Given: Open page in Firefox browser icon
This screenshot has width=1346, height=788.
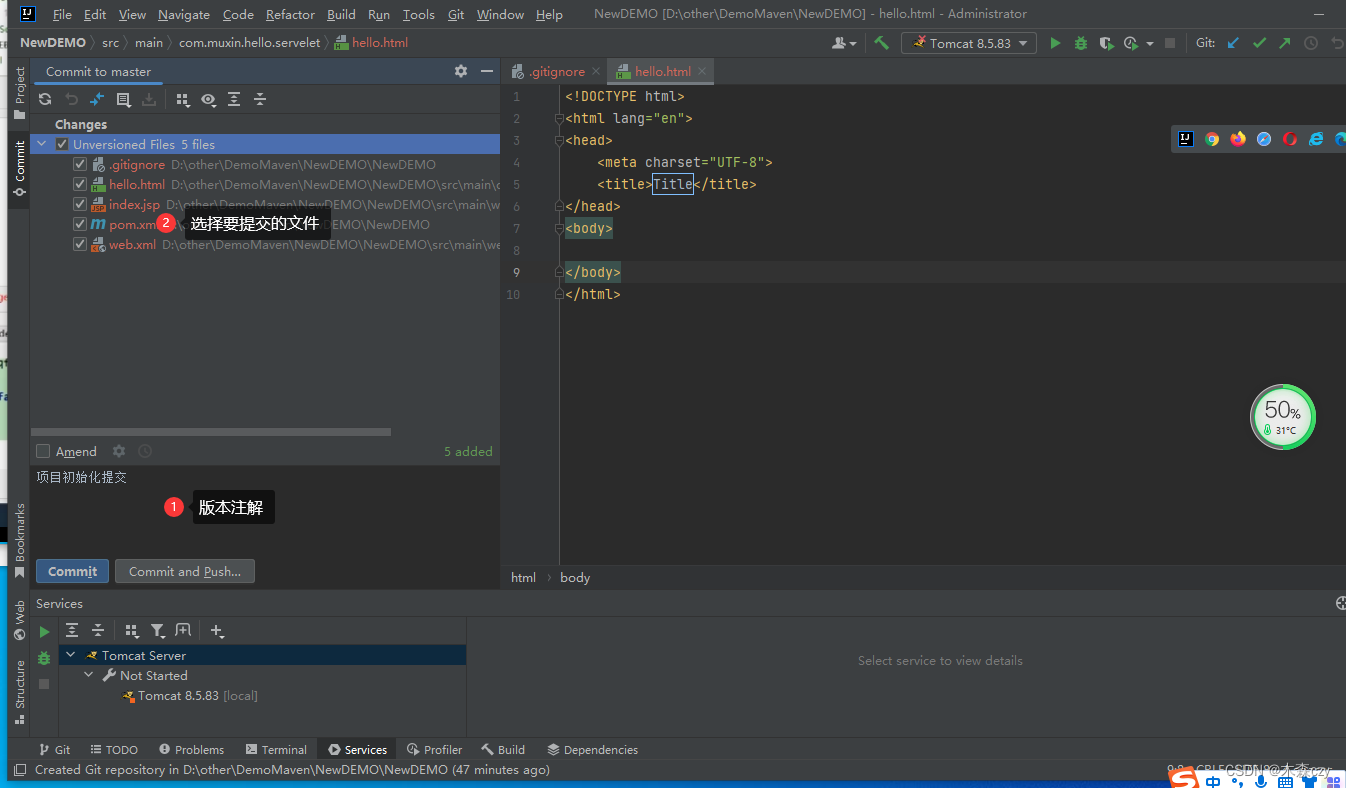Looking at the screenshot, I should [x=1238, y=139].
